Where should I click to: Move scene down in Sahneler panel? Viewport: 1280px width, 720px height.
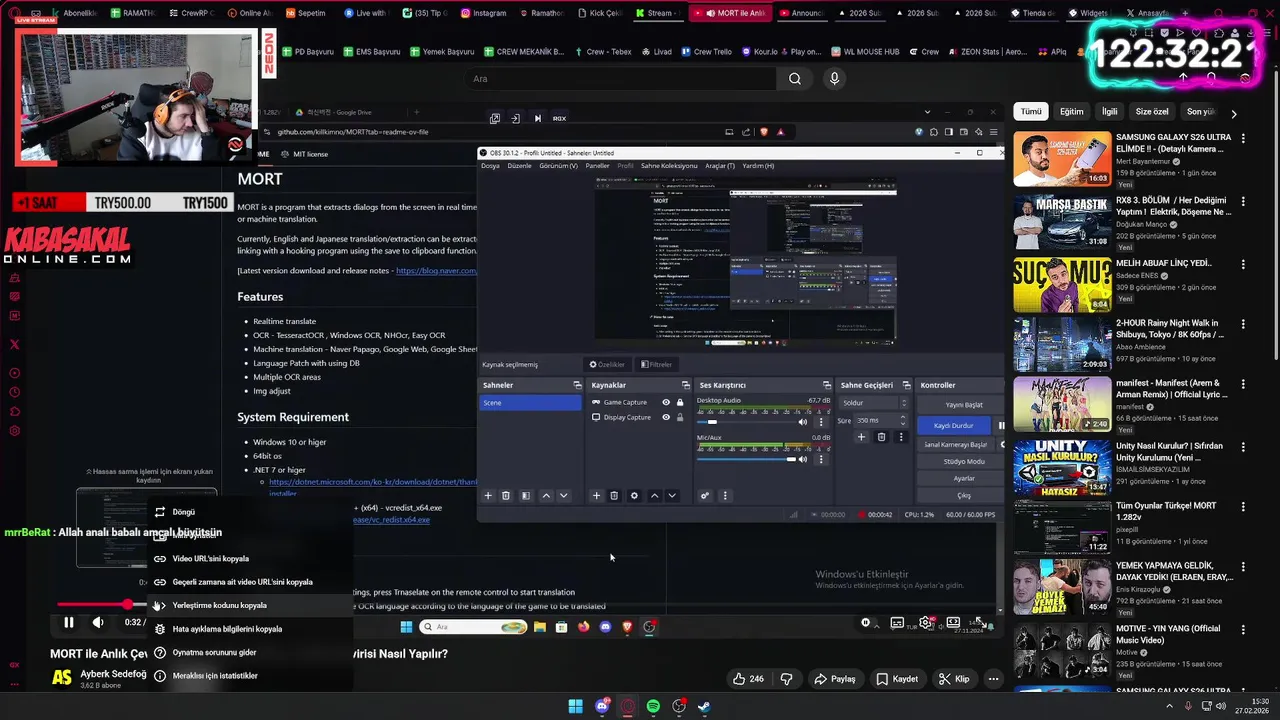(563, 495)
